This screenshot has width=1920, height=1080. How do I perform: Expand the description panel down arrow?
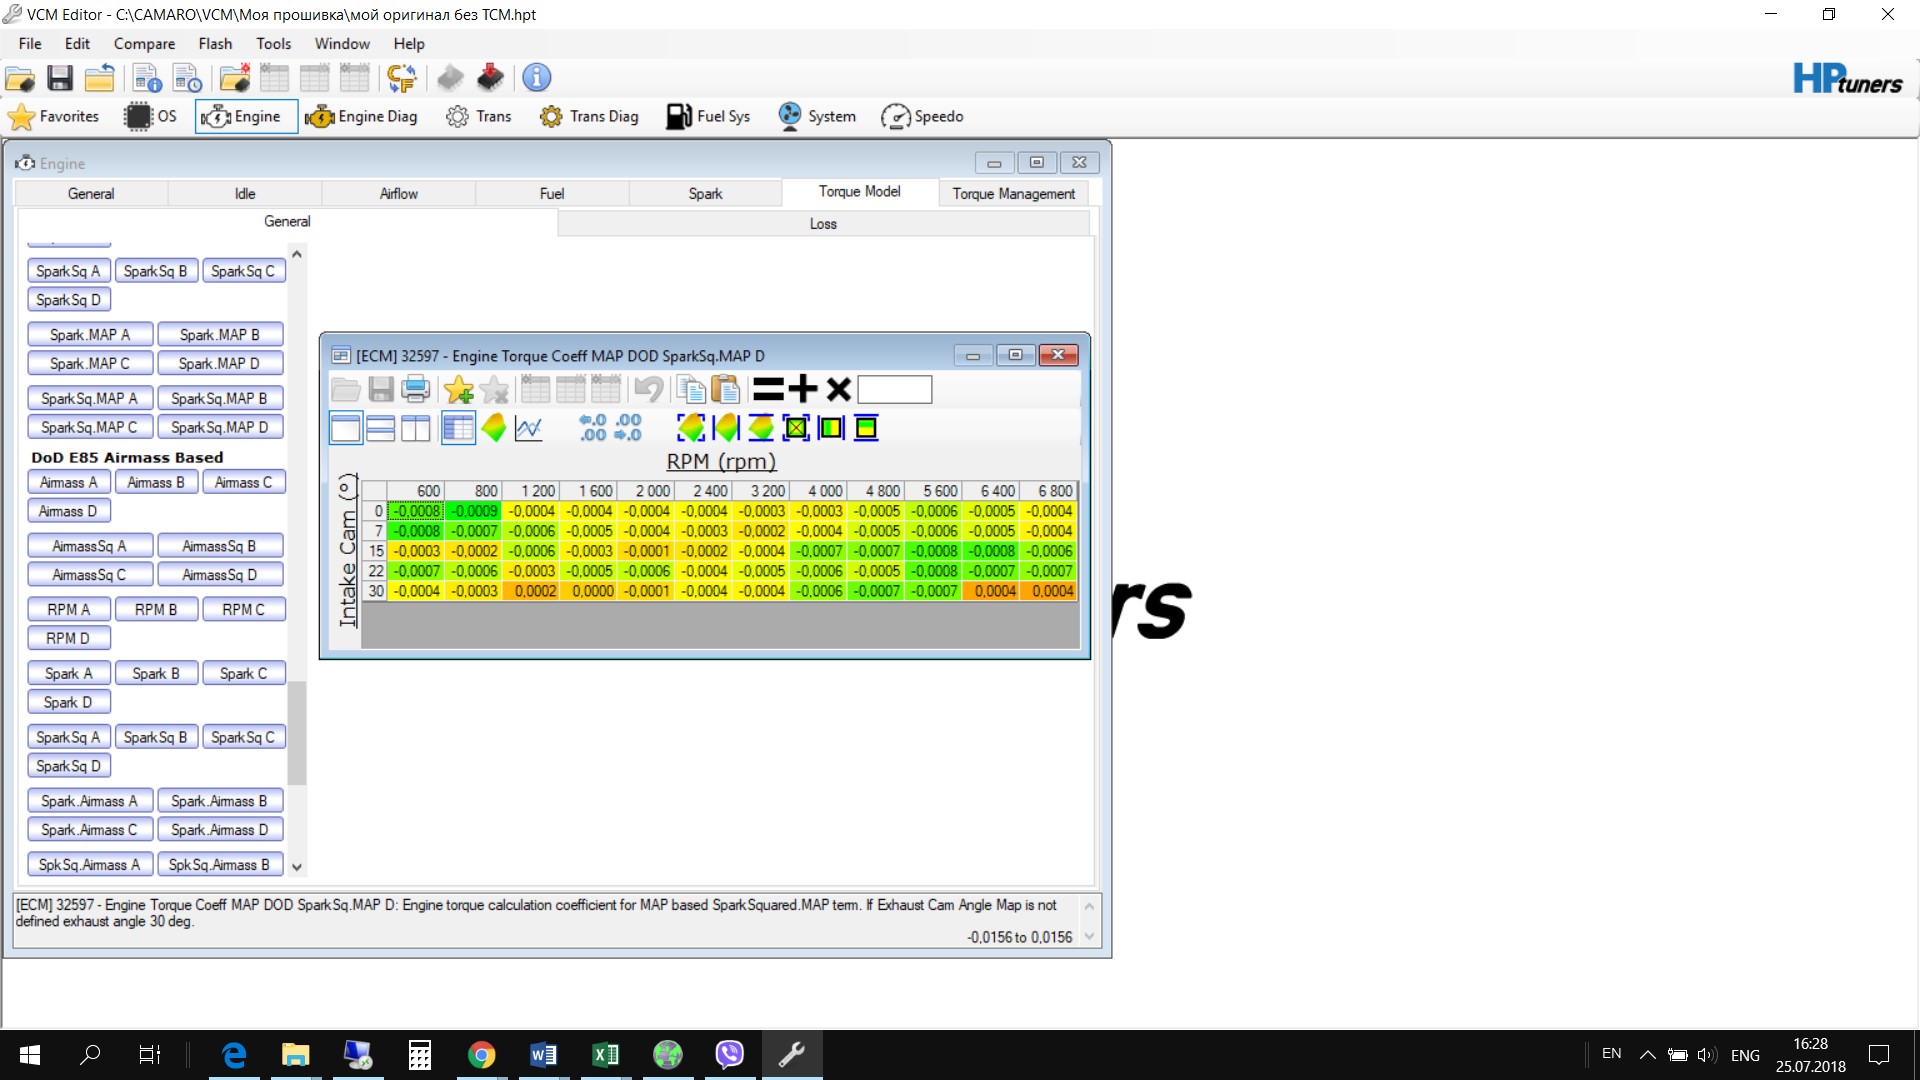[x=1089, y=937]
